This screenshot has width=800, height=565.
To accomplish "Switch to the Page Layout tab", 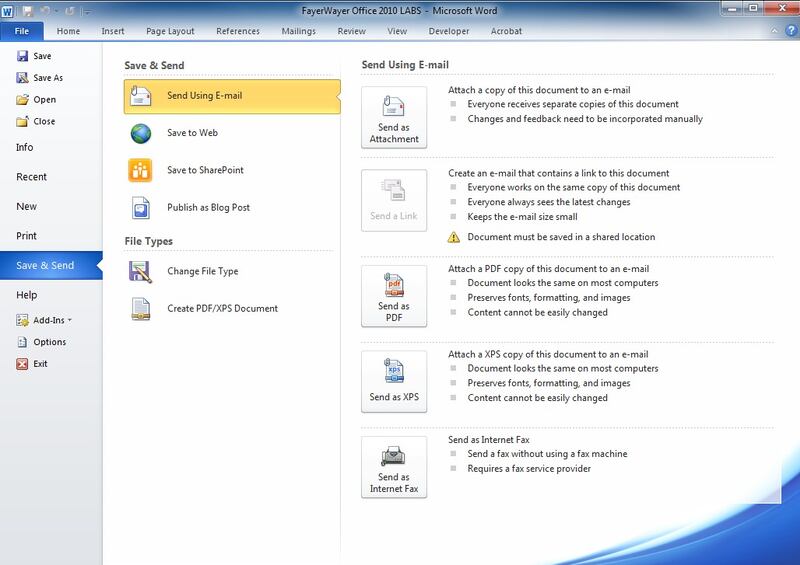I will tap(170, 31).
